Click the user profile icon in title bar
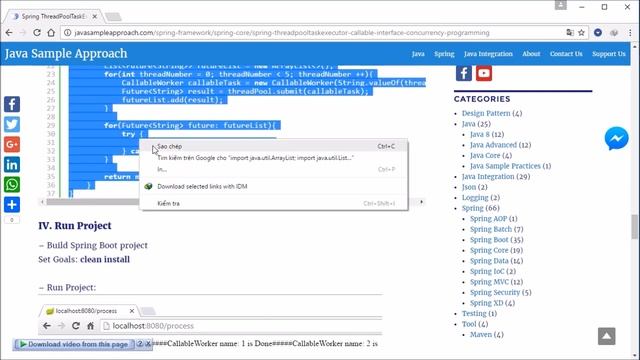Screen dimensions: 640x360 coord(560,5)
